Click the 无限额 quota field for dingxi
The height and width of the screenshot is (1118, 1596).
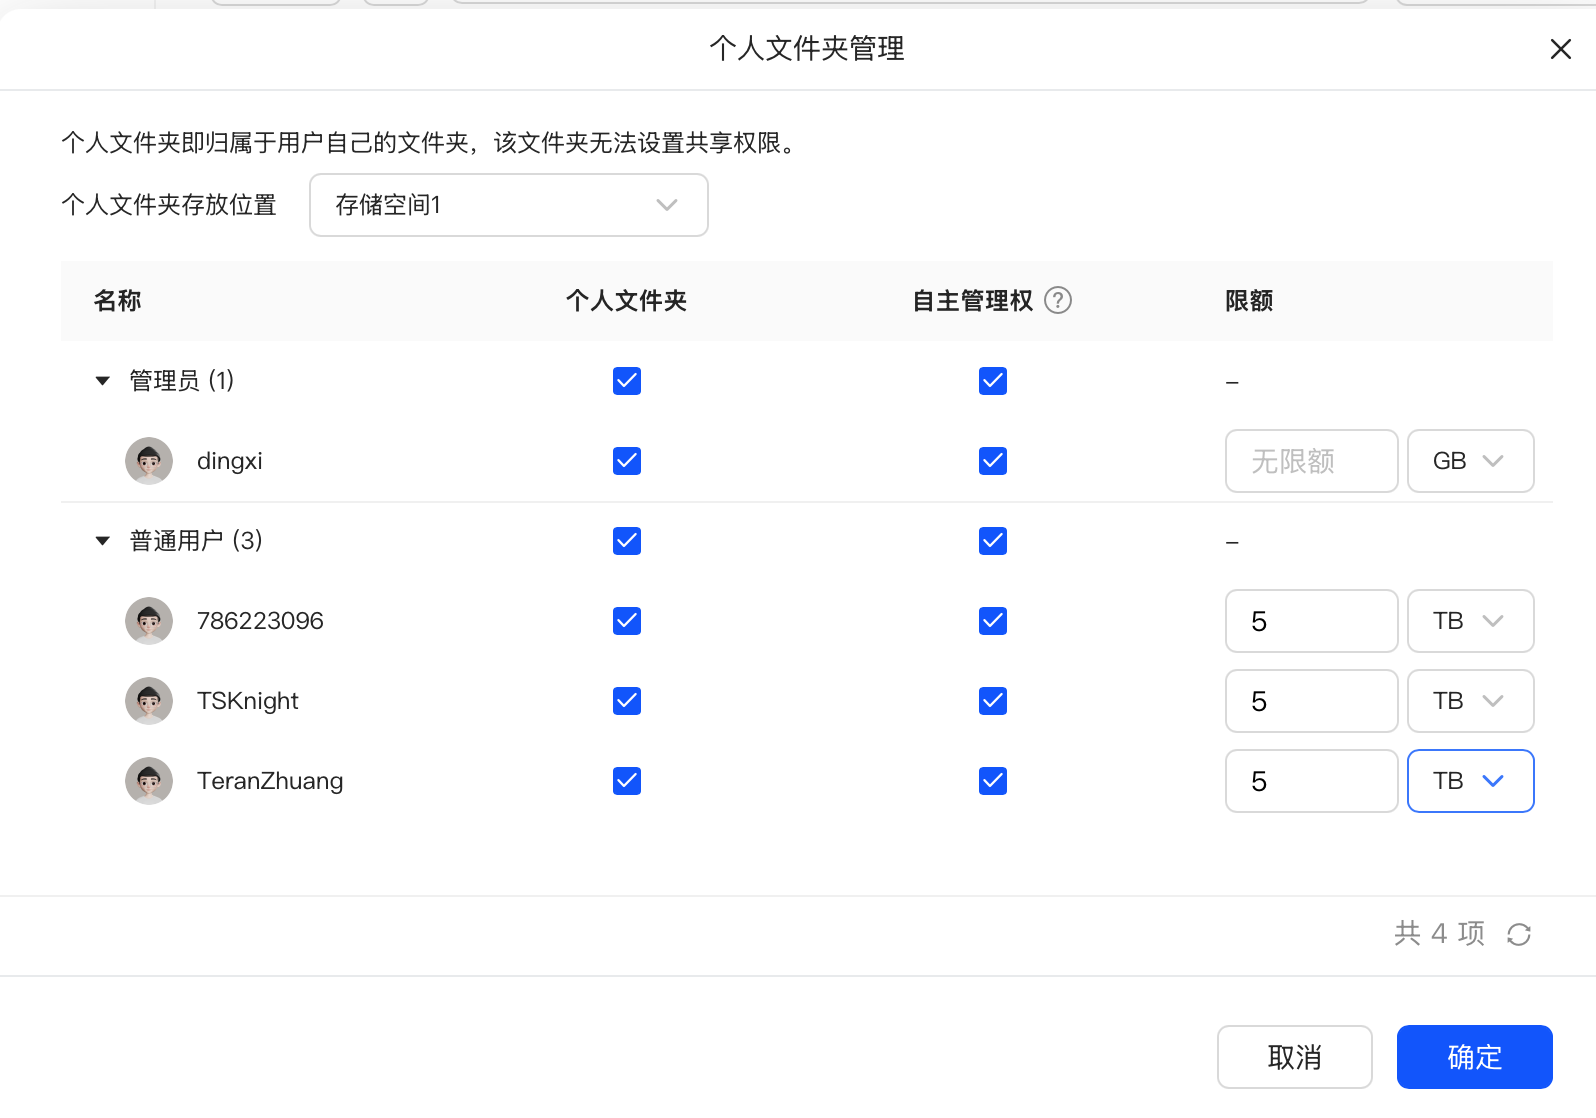click(x=1310, y=461)
